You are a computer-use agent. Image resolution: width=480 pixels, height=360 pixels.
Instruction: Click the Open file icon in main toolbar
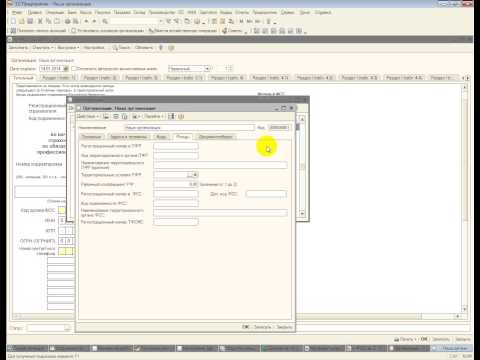pyautogui.click(x=22, y=21)
